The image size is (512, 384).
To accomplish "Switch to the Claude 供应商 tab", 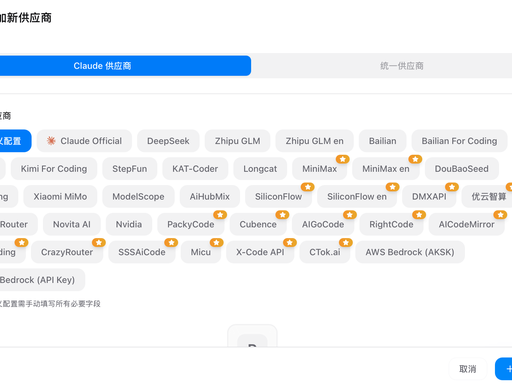I will click(x=125, y=66).
